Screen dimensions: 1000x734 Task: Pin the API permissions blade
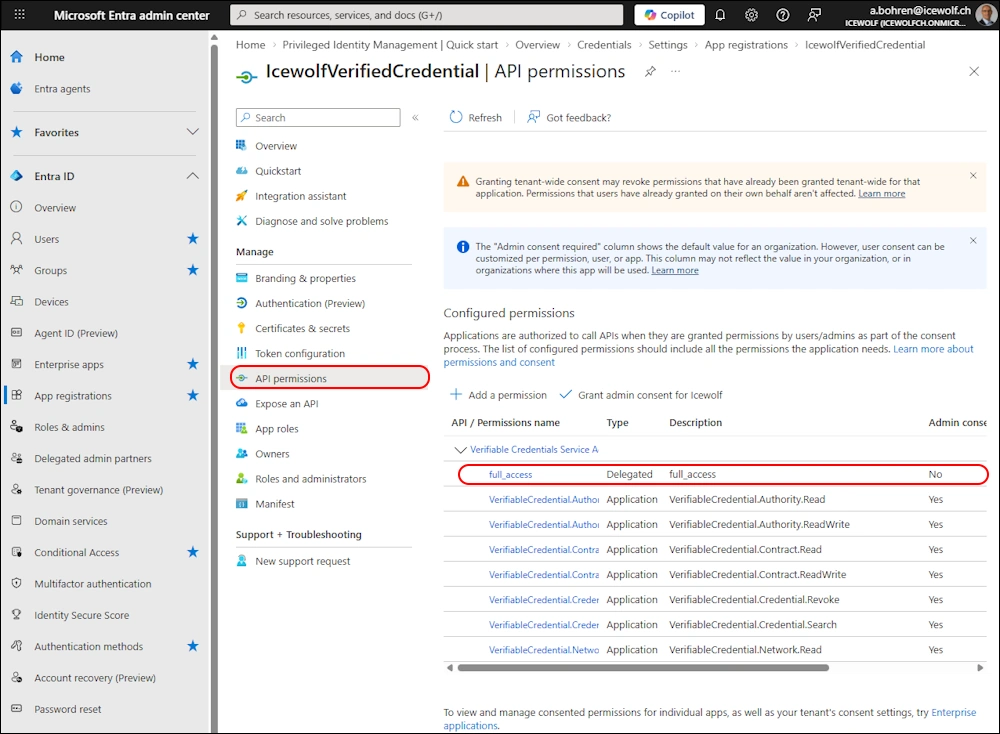[650, 72]
